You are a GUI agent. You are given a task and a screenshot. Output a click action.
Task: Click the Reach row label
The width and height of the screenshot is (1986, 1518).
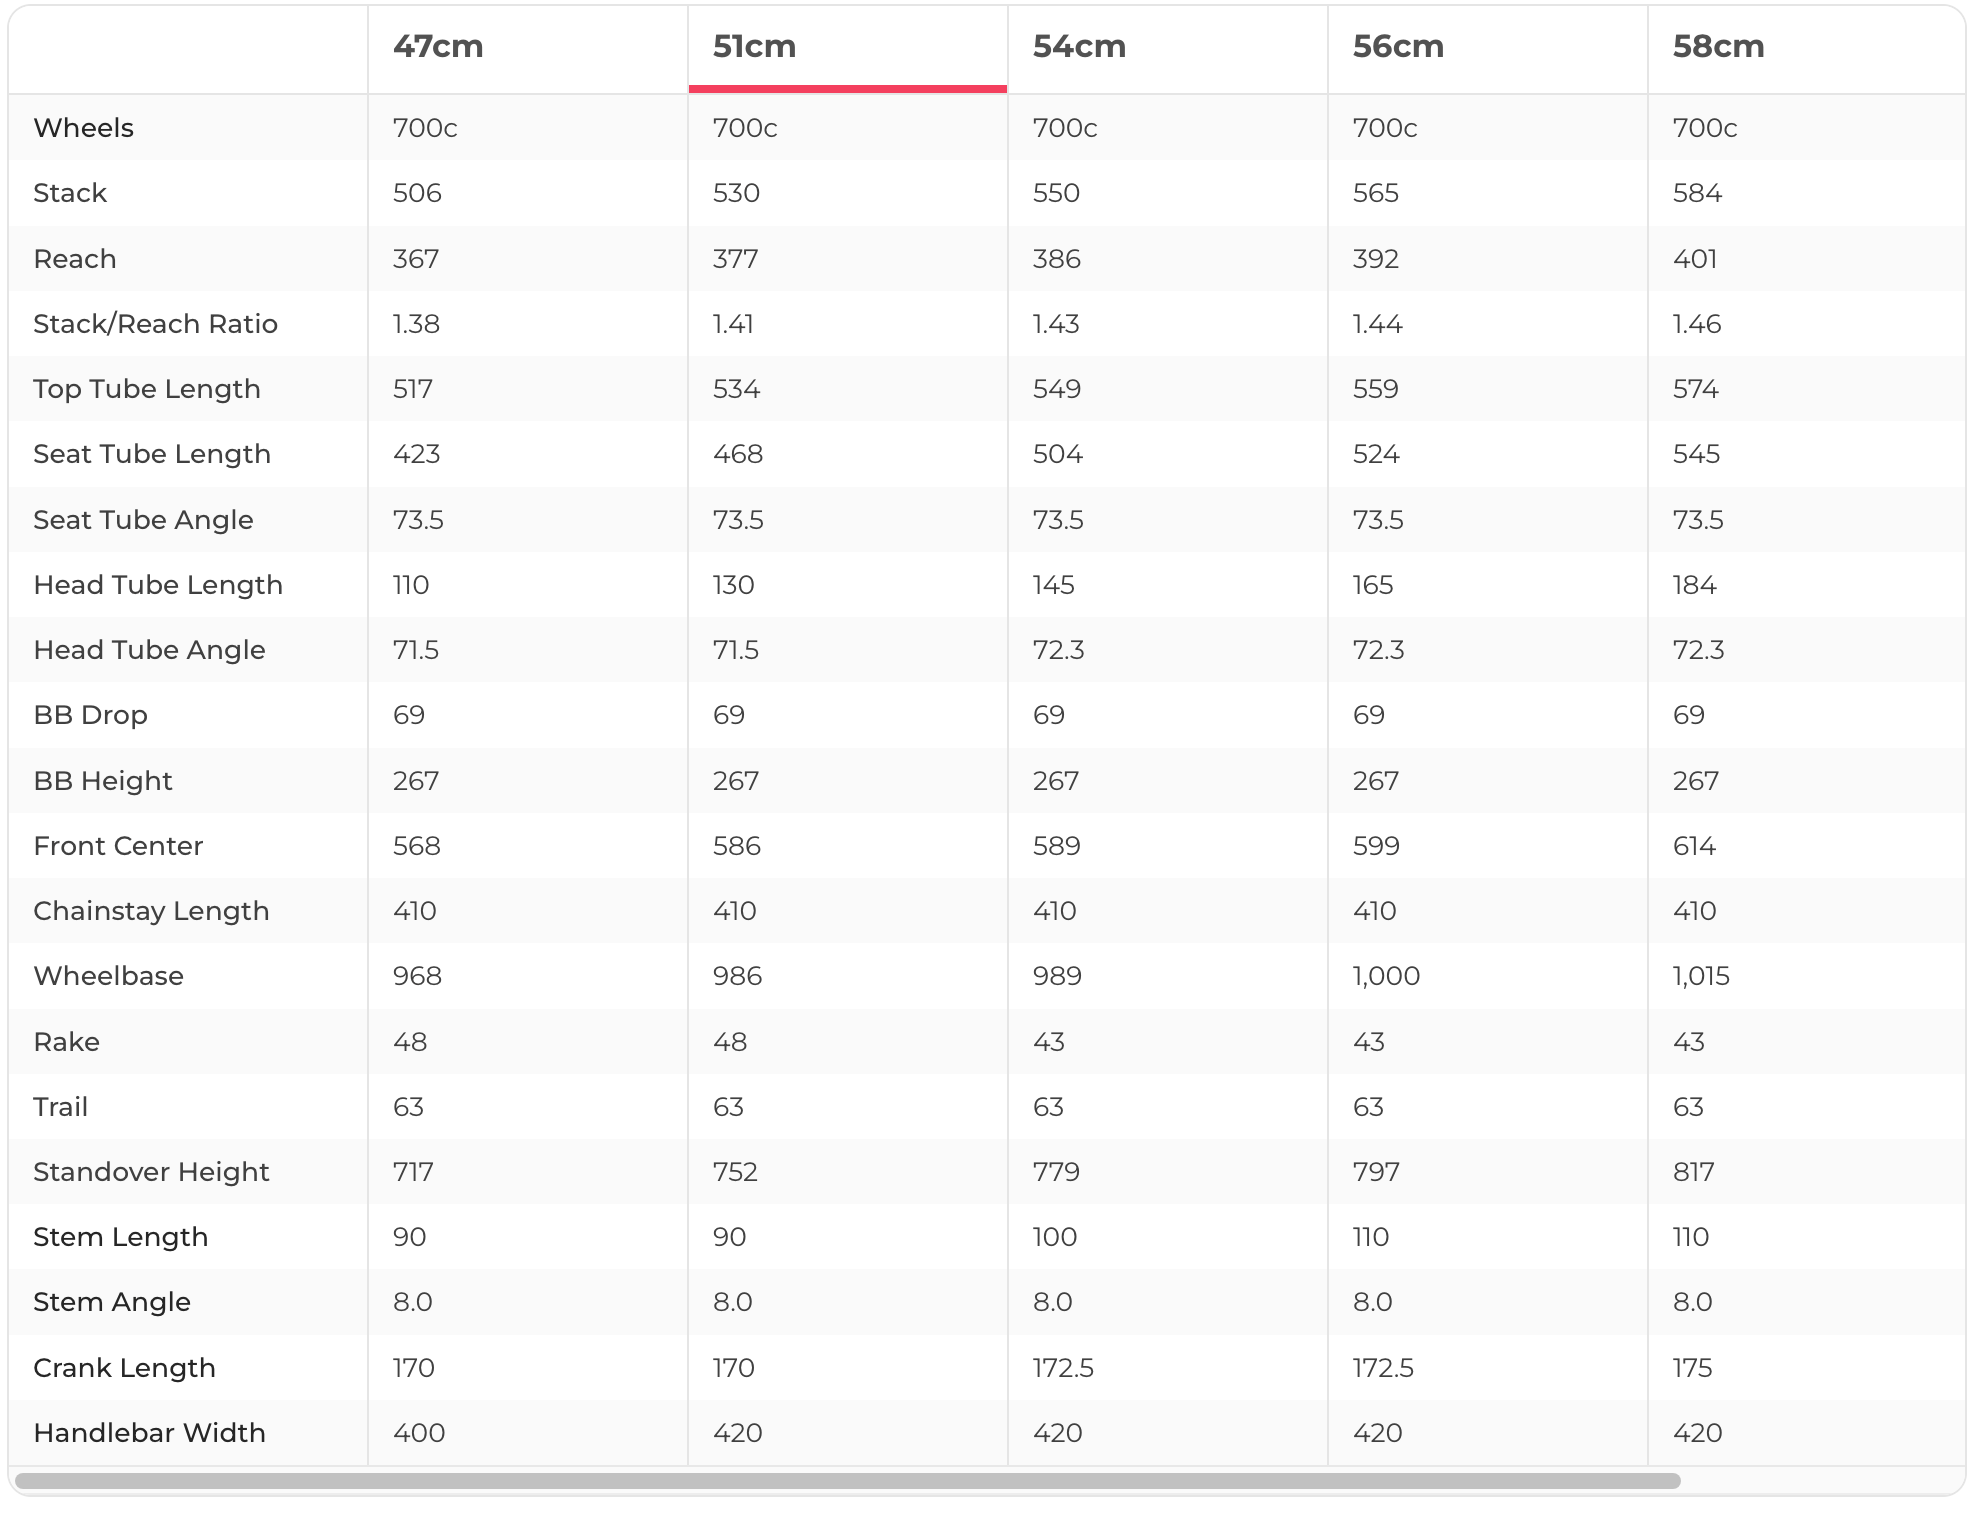click(75, 259)
